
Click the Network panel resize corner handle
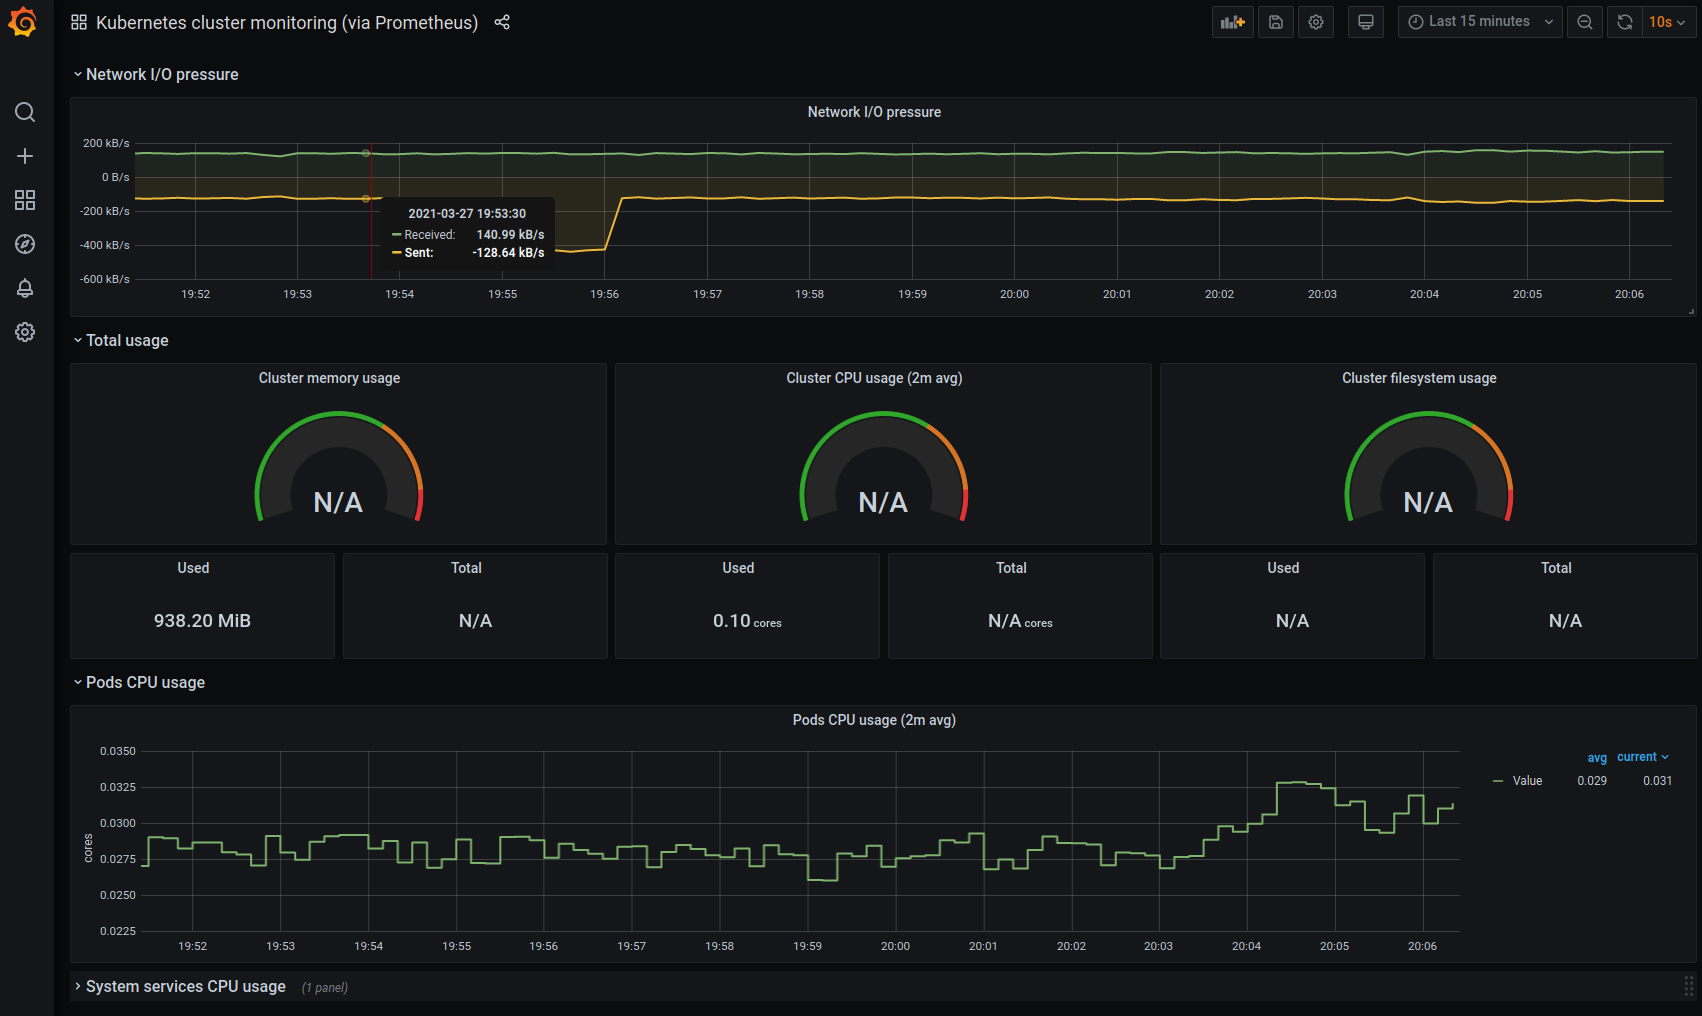[1691, 312]
